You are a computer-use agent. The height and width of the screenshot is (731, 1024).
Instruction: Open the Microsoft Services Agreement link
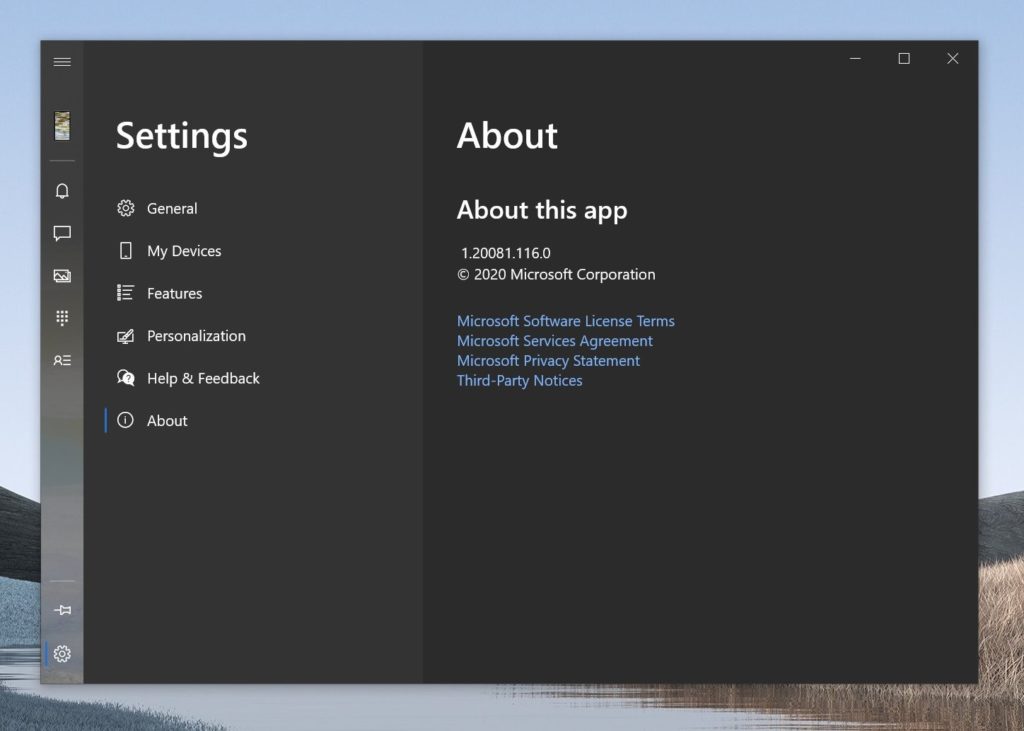coord(554,341)
